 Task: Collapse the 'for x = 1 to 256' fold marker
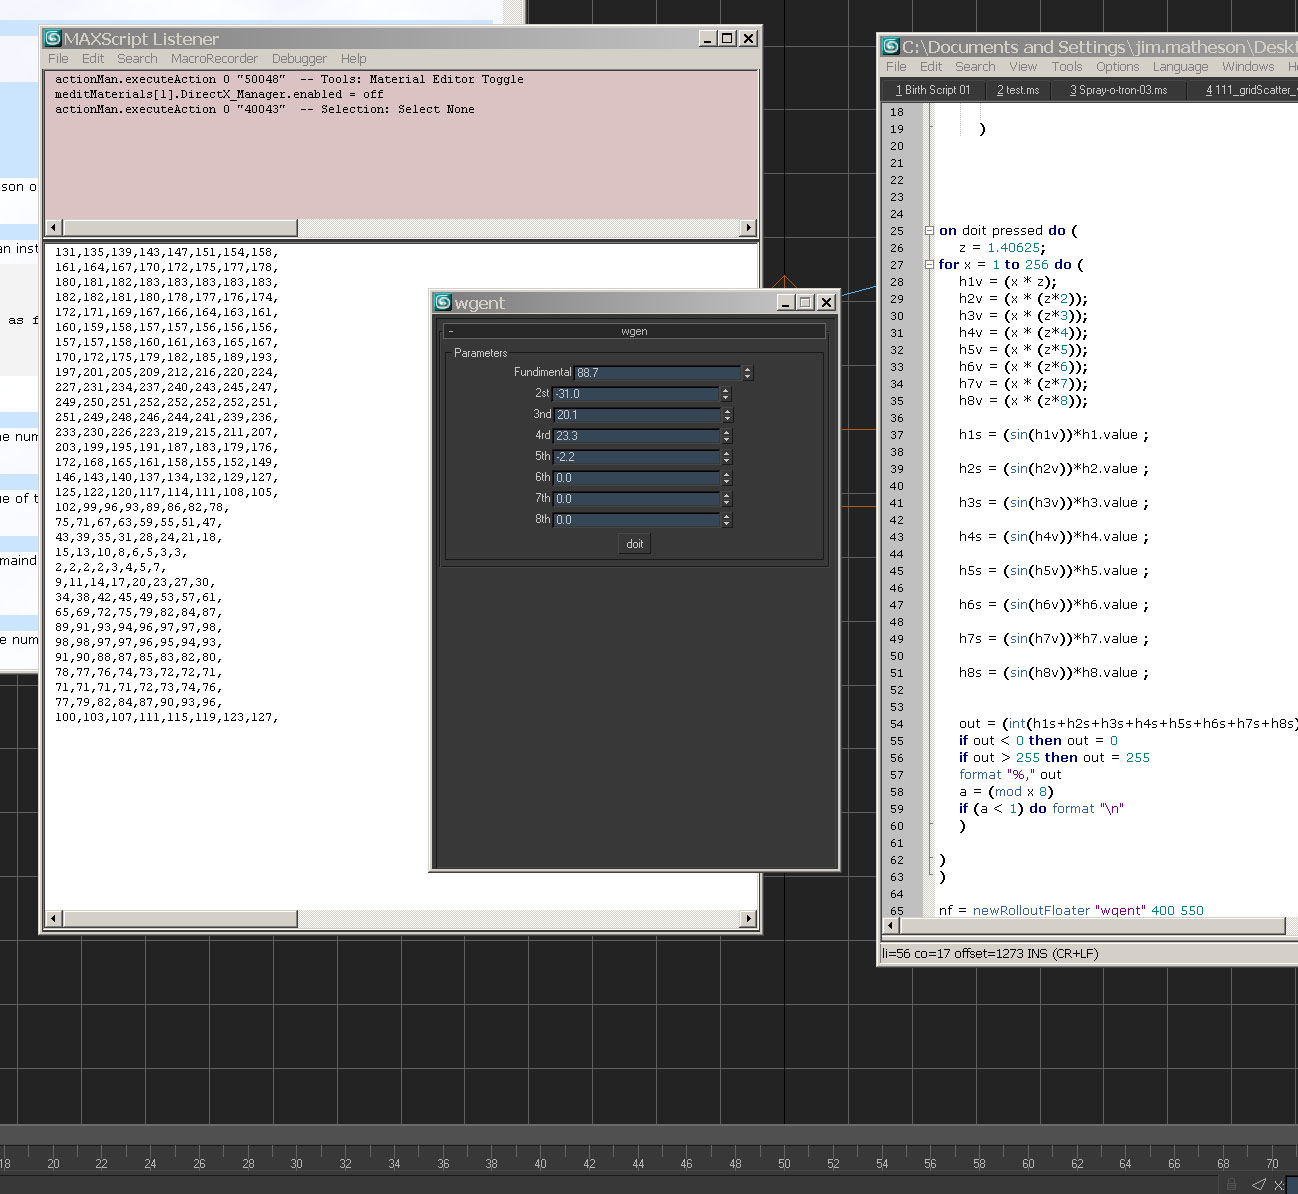pos(929,265)
